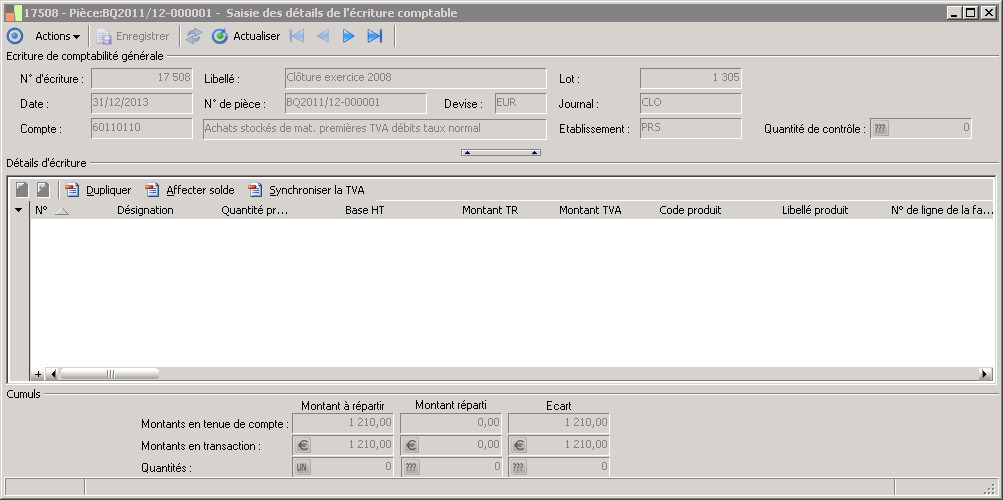Click the Libellé produit column header
The width and height of the screenshot is (1003, 500).
coord(815,210)
